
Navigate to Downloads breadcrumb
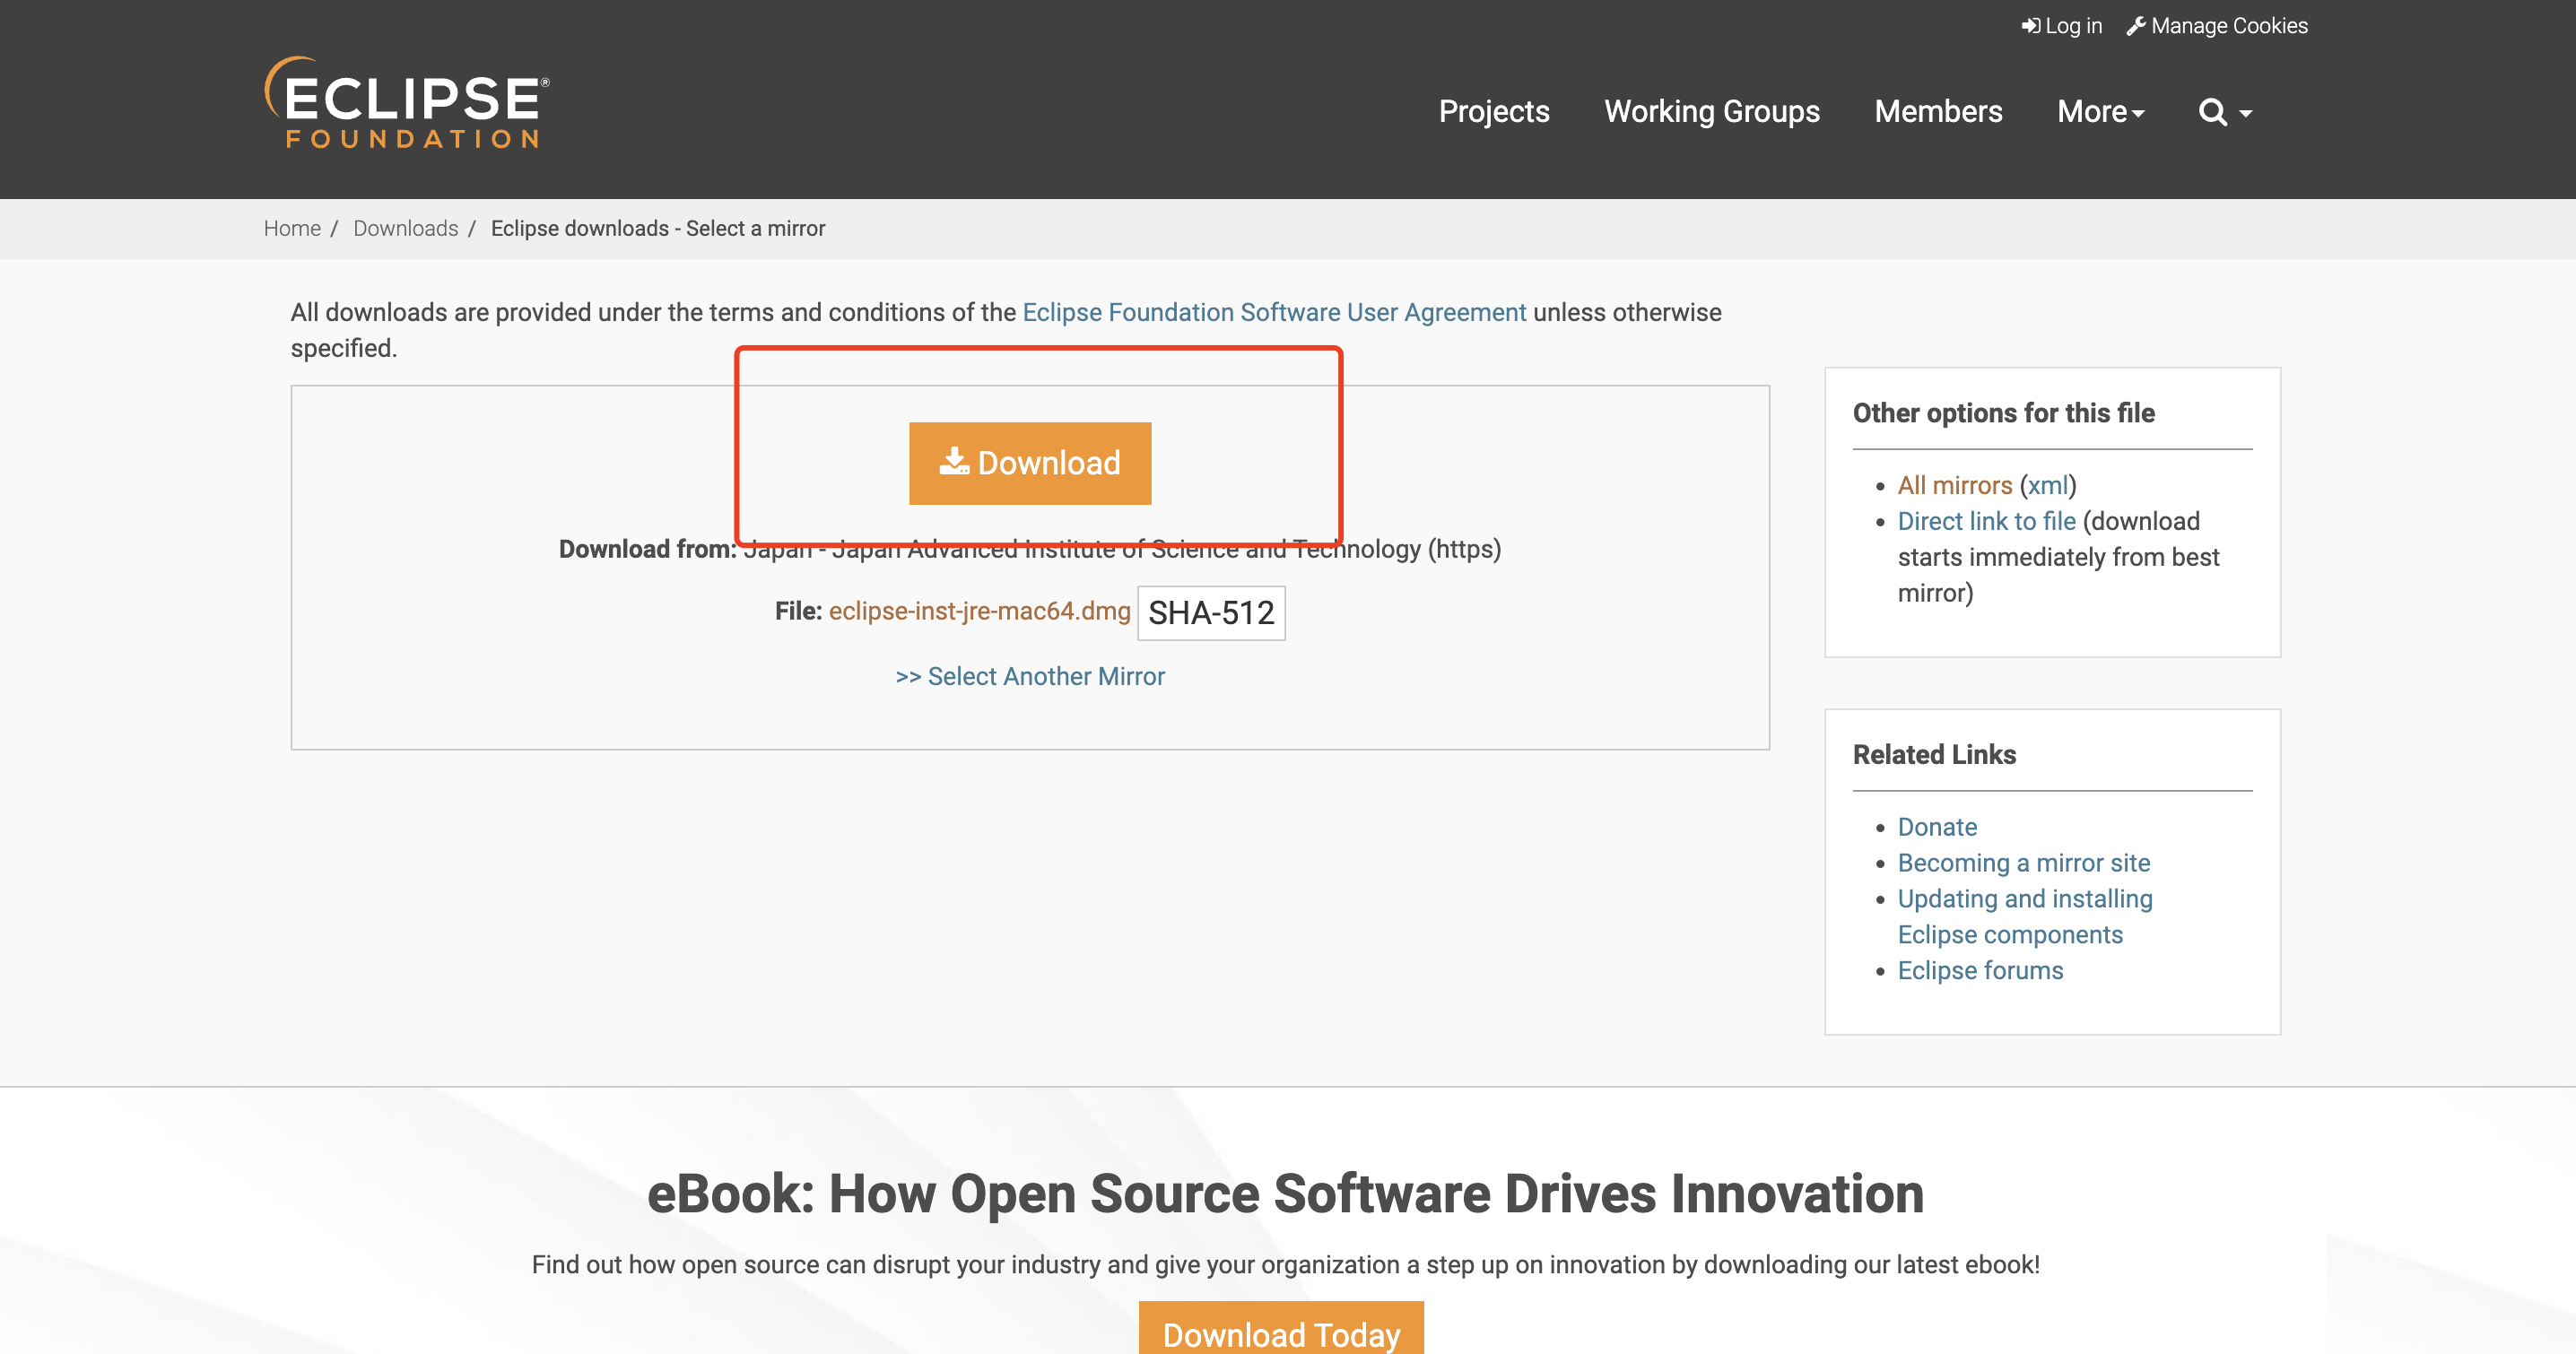405,229
